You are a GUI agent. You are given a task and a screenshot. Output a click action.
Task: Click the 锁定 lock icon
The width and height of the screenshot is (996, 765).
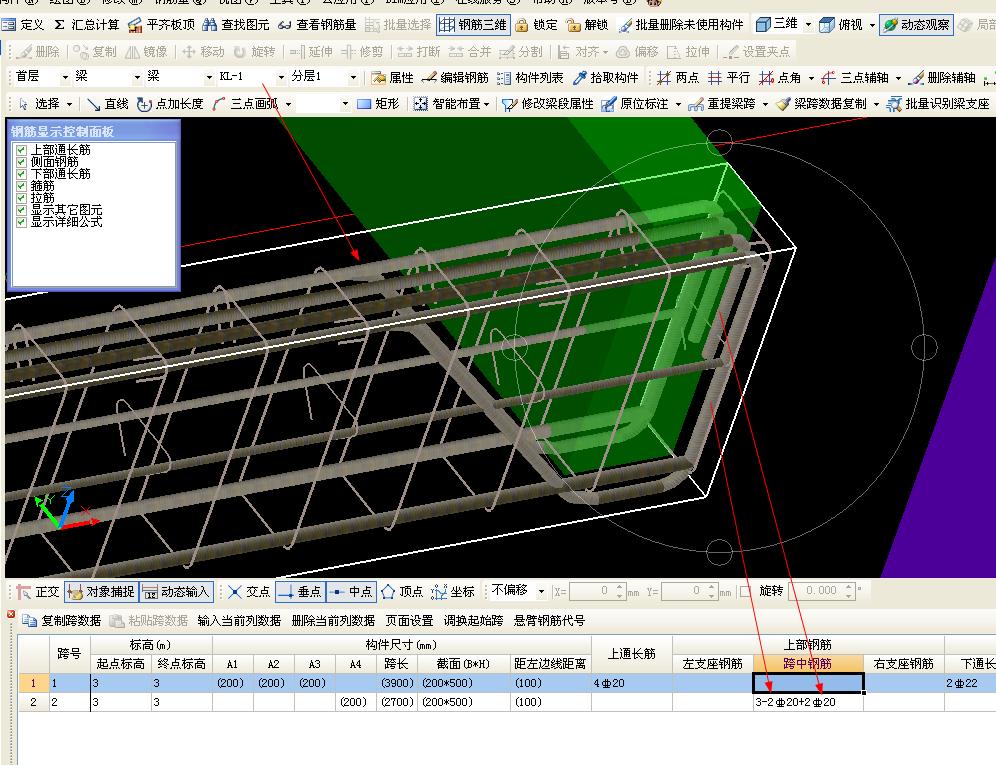pyautogui.click(x=536, y=24)
